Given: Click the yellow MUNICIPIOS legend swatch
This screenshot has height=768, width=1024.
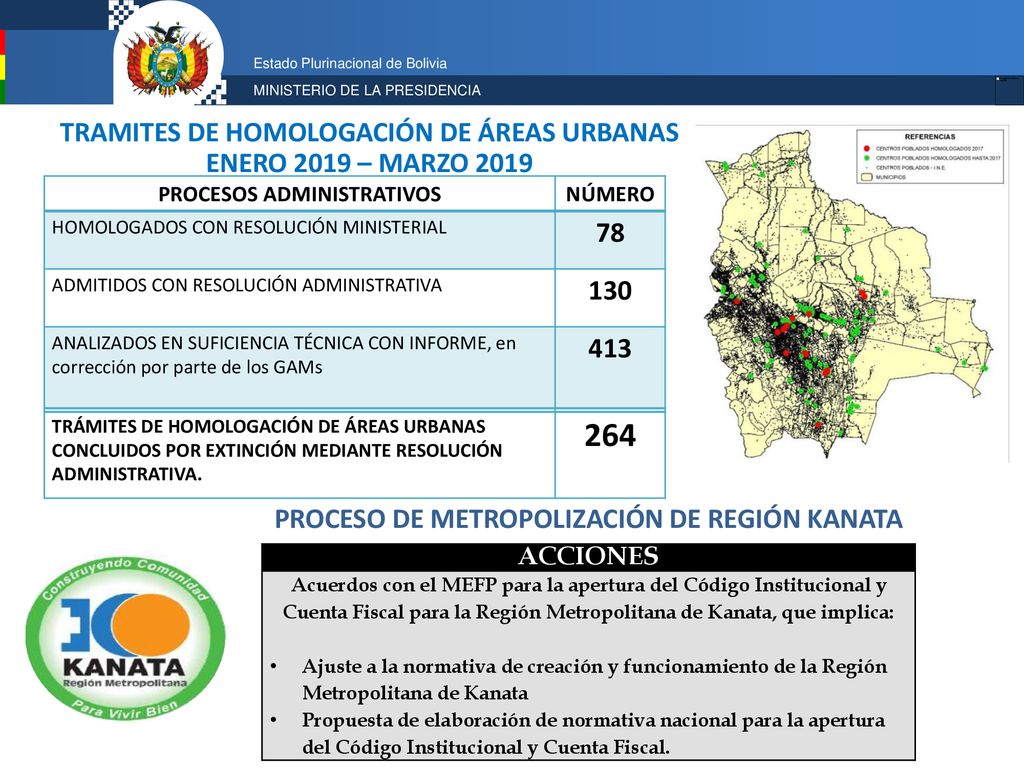Looking at the screenshot, I should coord(867,177).
